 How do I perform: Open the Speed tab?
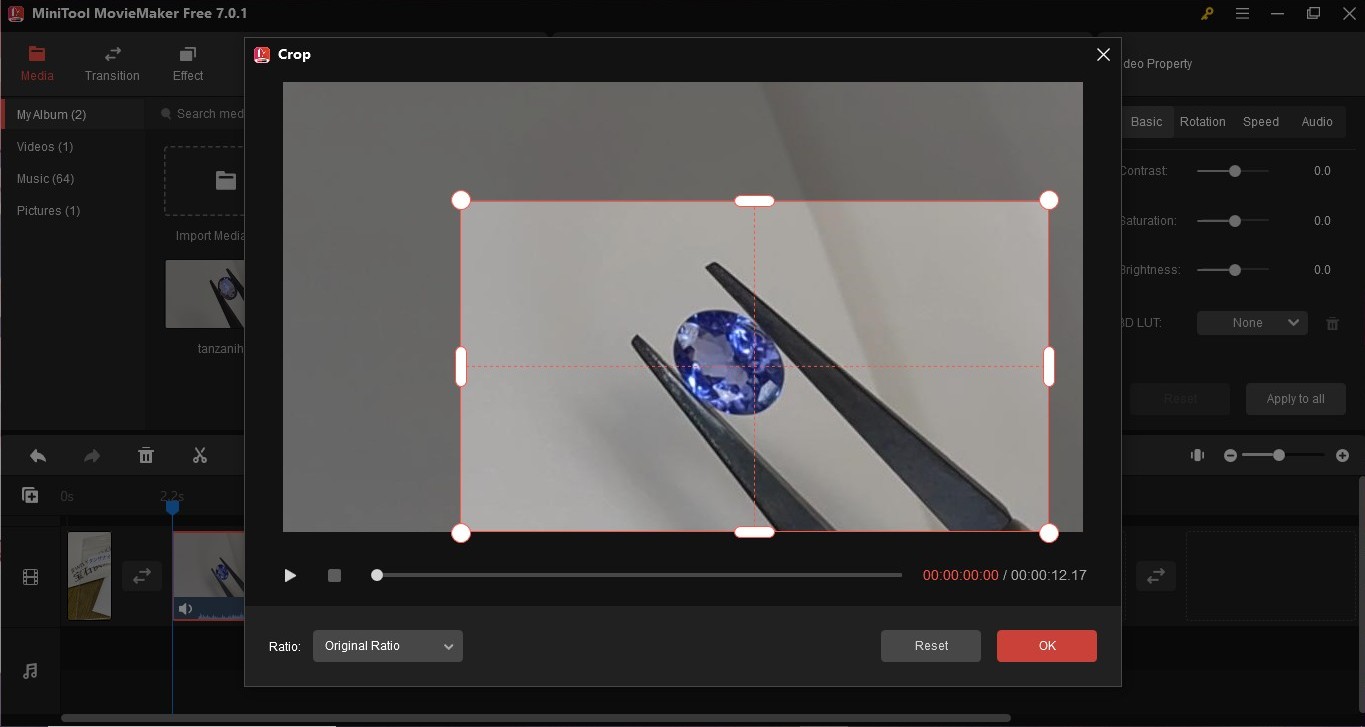tap(1260, 121)
